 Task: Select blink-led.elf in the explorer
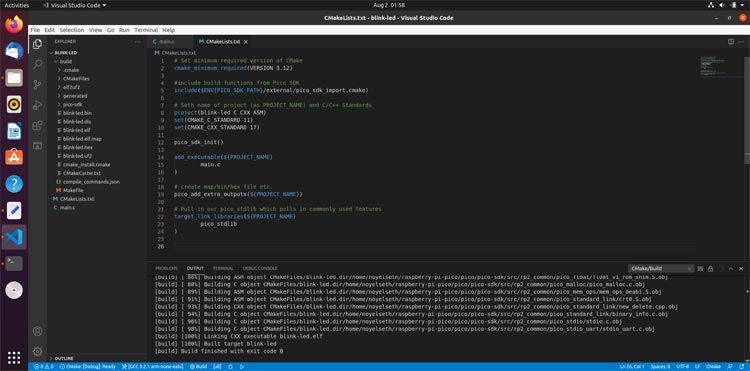(77, 130)
